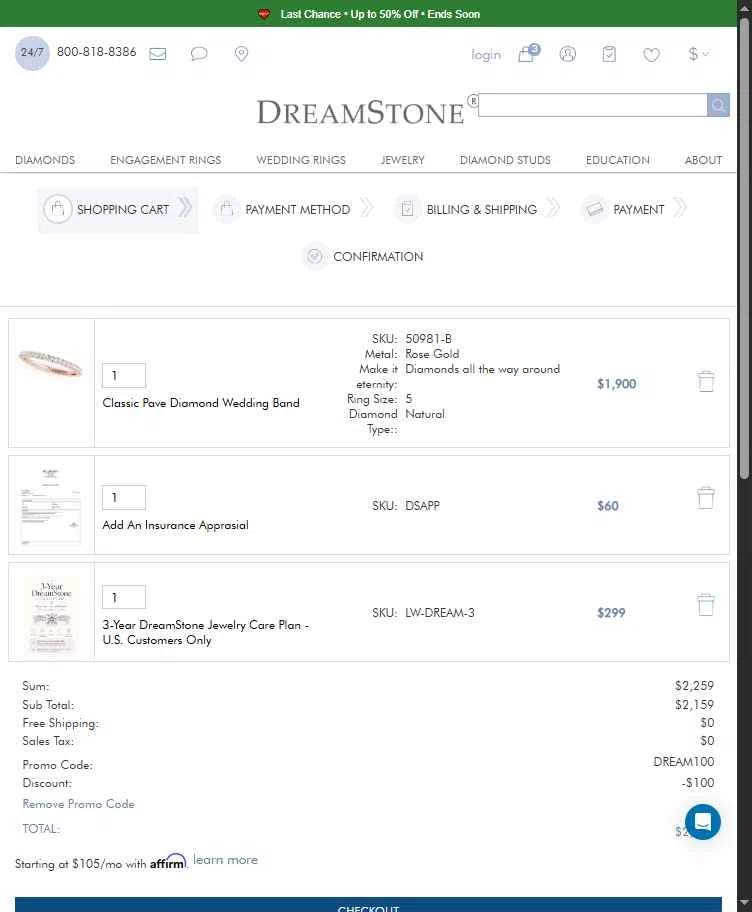Image resolution: width=752 pixels, height=912 pixels.
Task: Expand the dollar currency selector
Action: (x=698, y=54)
